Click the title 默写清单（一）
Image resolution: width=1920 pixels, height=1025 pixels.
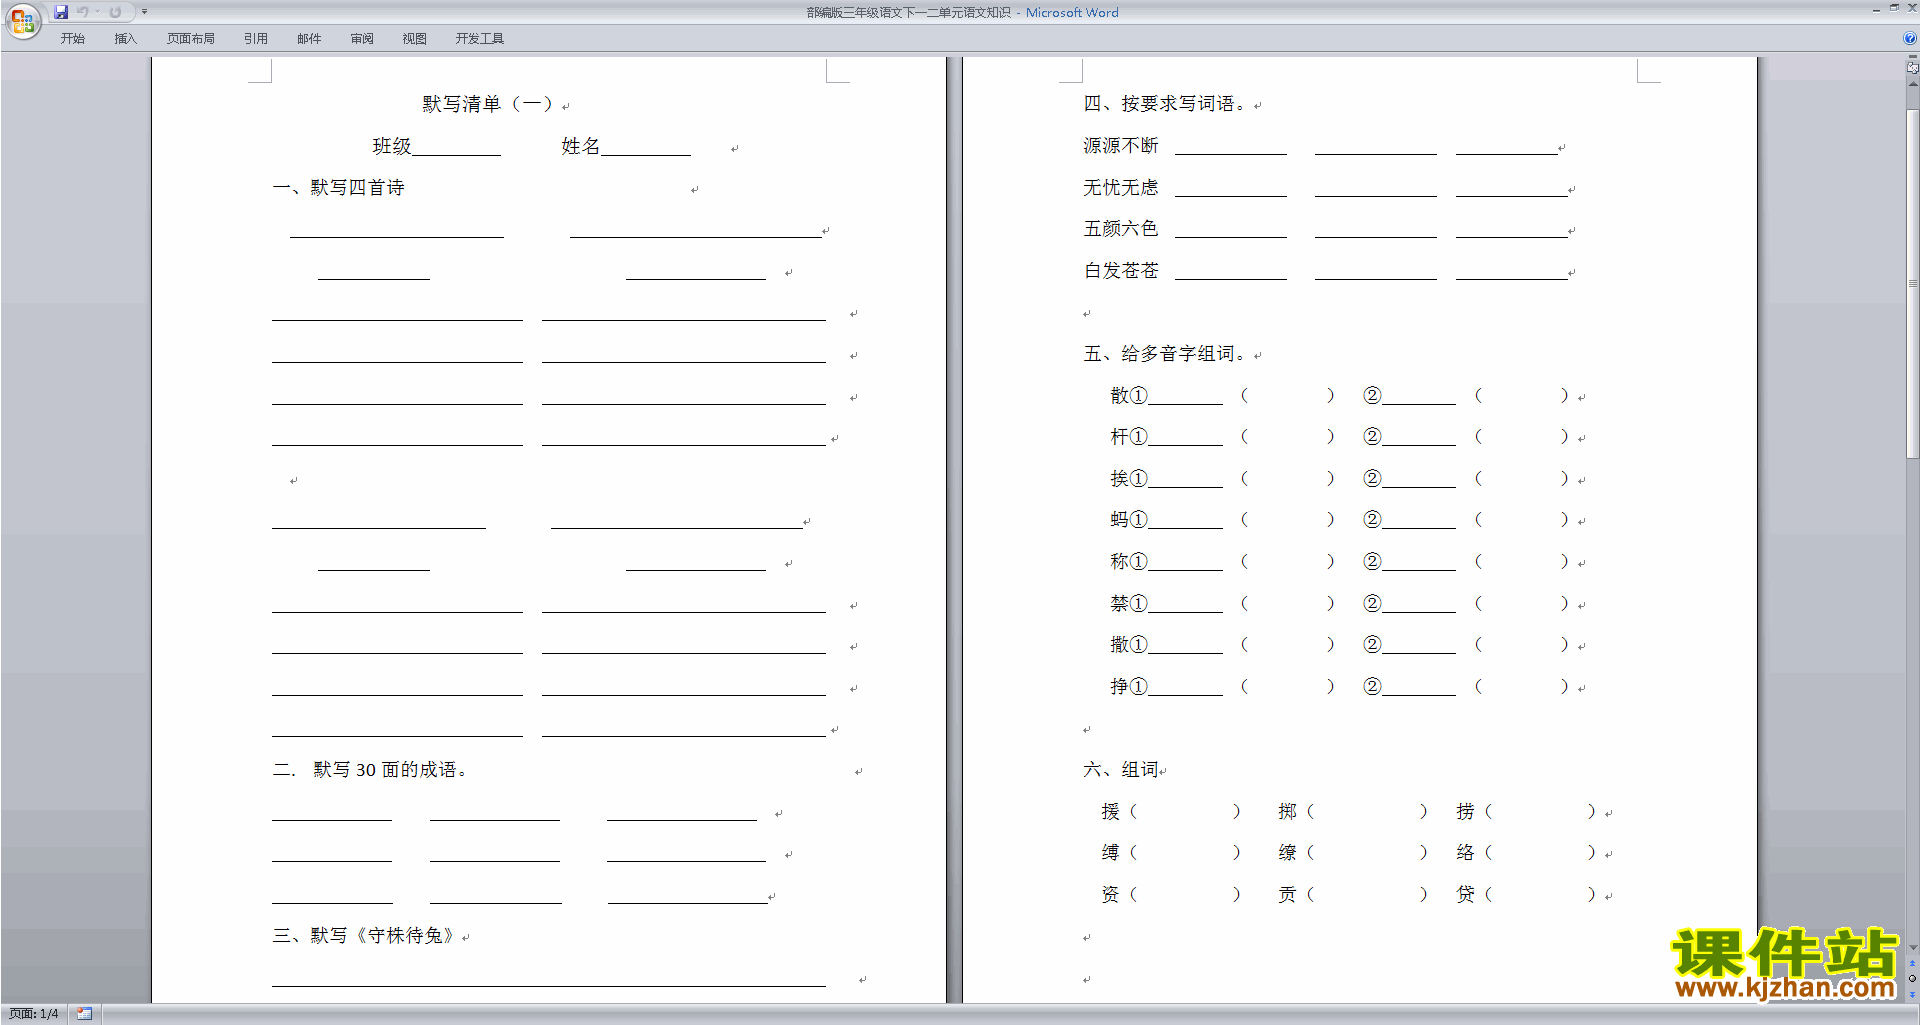488,104
